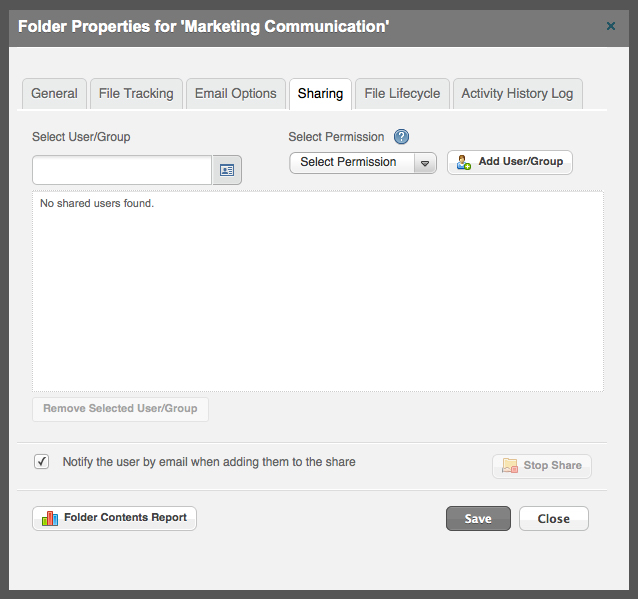Click the Close button
Image resolution: width=638 pixels, height=599 pixels.
click(554, 518)
